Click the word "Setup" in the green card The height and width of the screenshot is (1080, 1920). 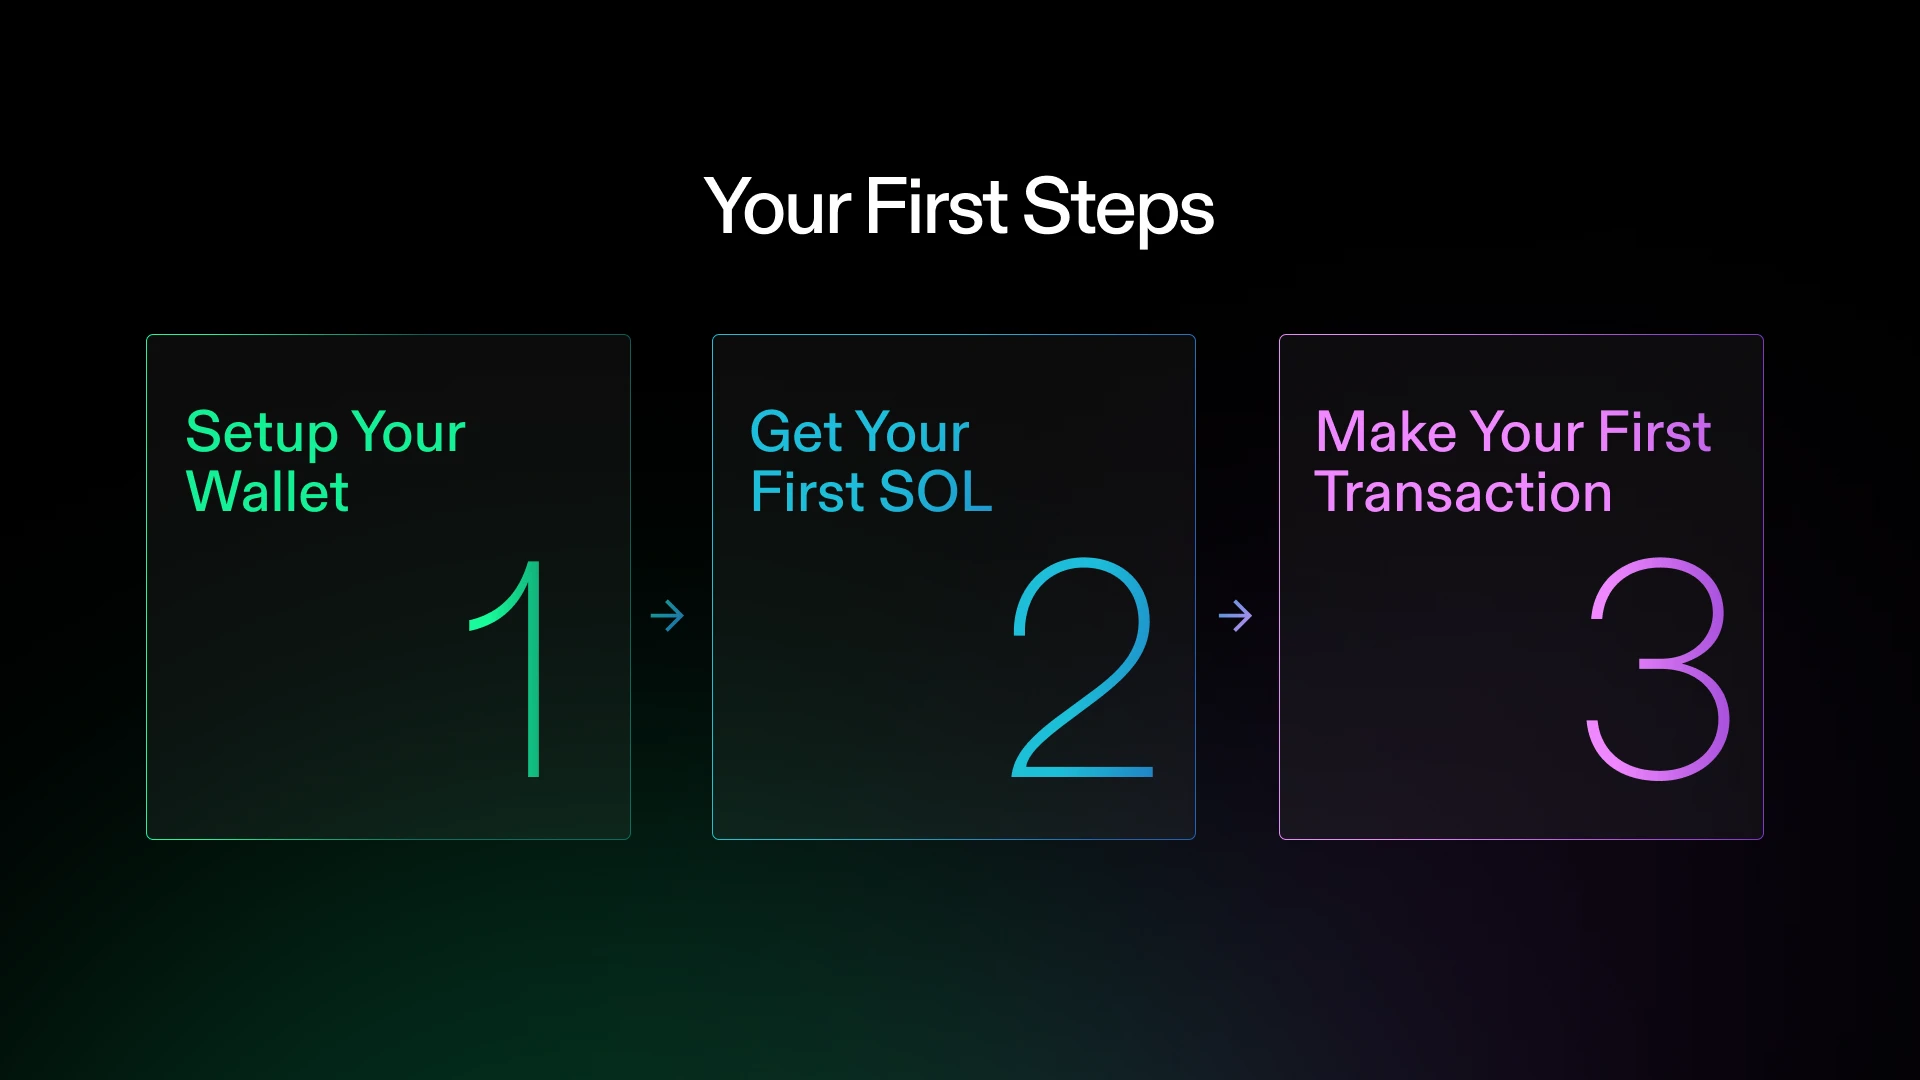262,432
